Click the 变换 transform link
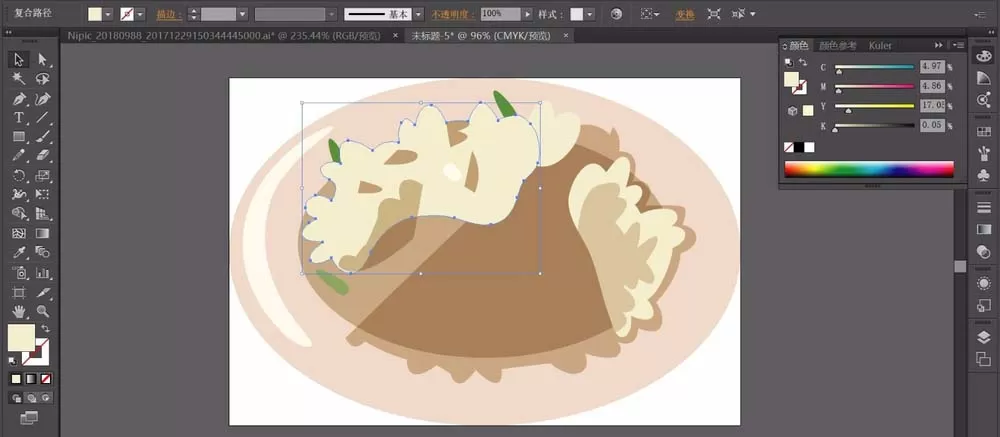Image resolution: width=1000 pixels, height=437 pixels. click(684, 14)
